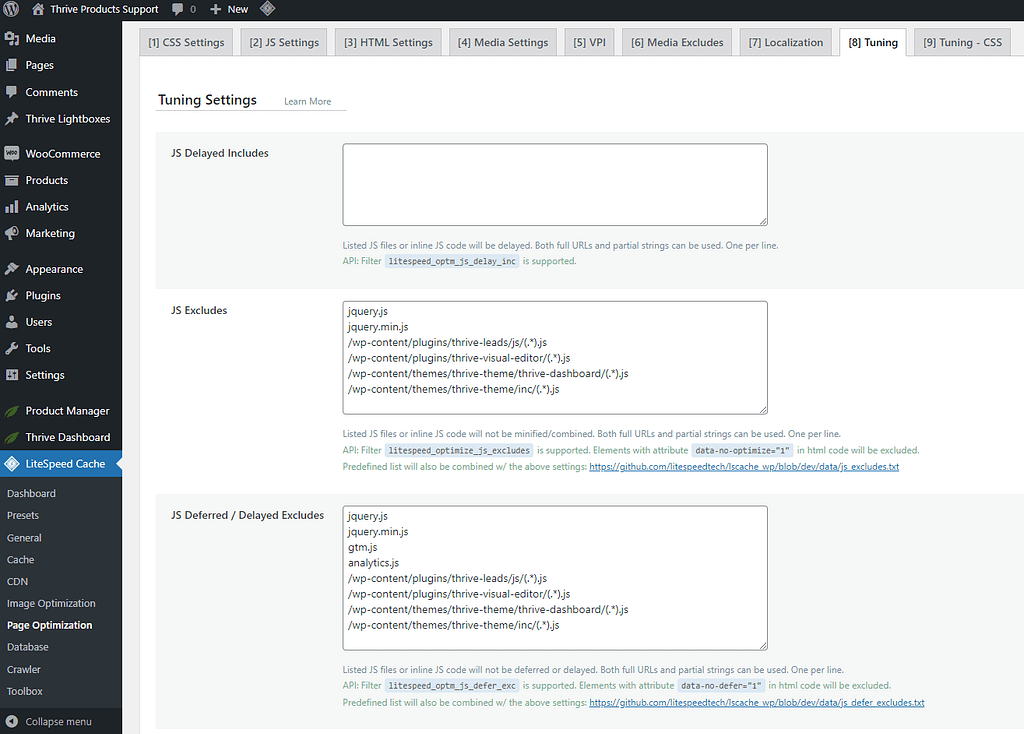Screen dimensions: 1024x734
Task: Click the analytics.js line in Deferred Excludes
Action: click(374, 563)
